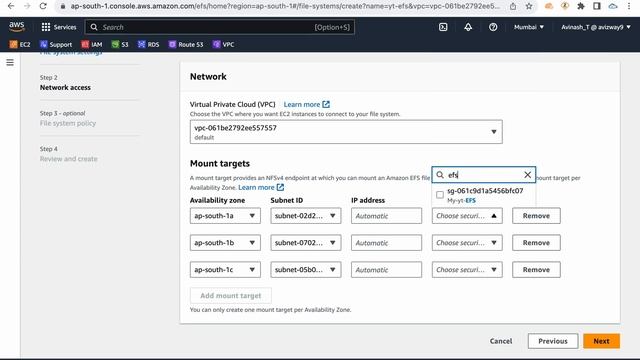Image resolution: width=640 pixels, height=360 pixels.
Task: Open the notifications bell
Action: tap(468, 27)
